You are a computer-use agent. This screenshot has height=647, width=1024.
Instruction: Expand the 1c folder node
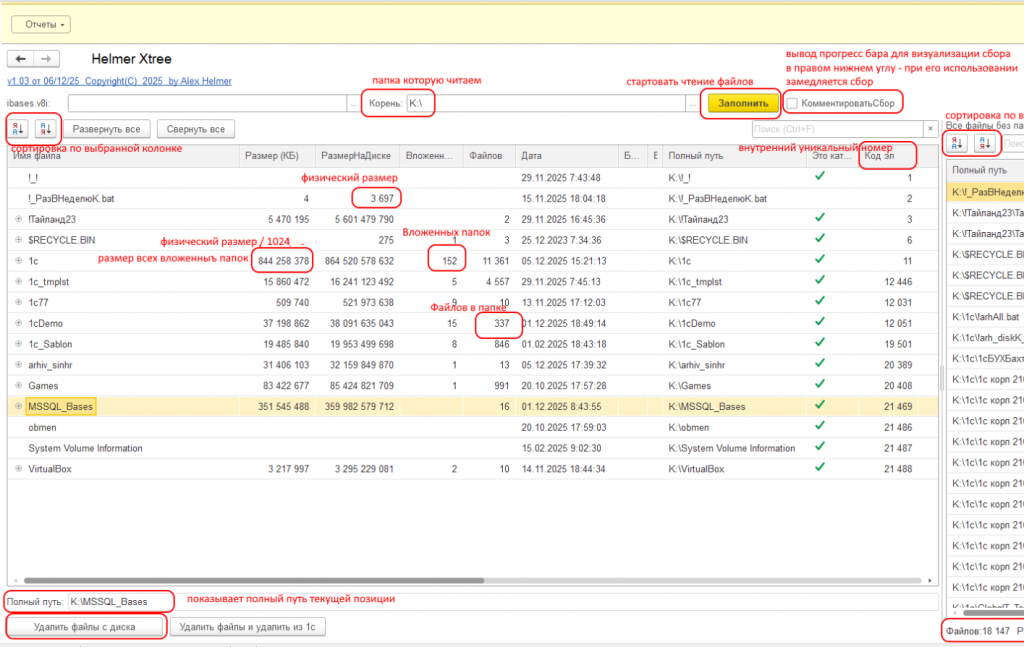pos(19,260)
